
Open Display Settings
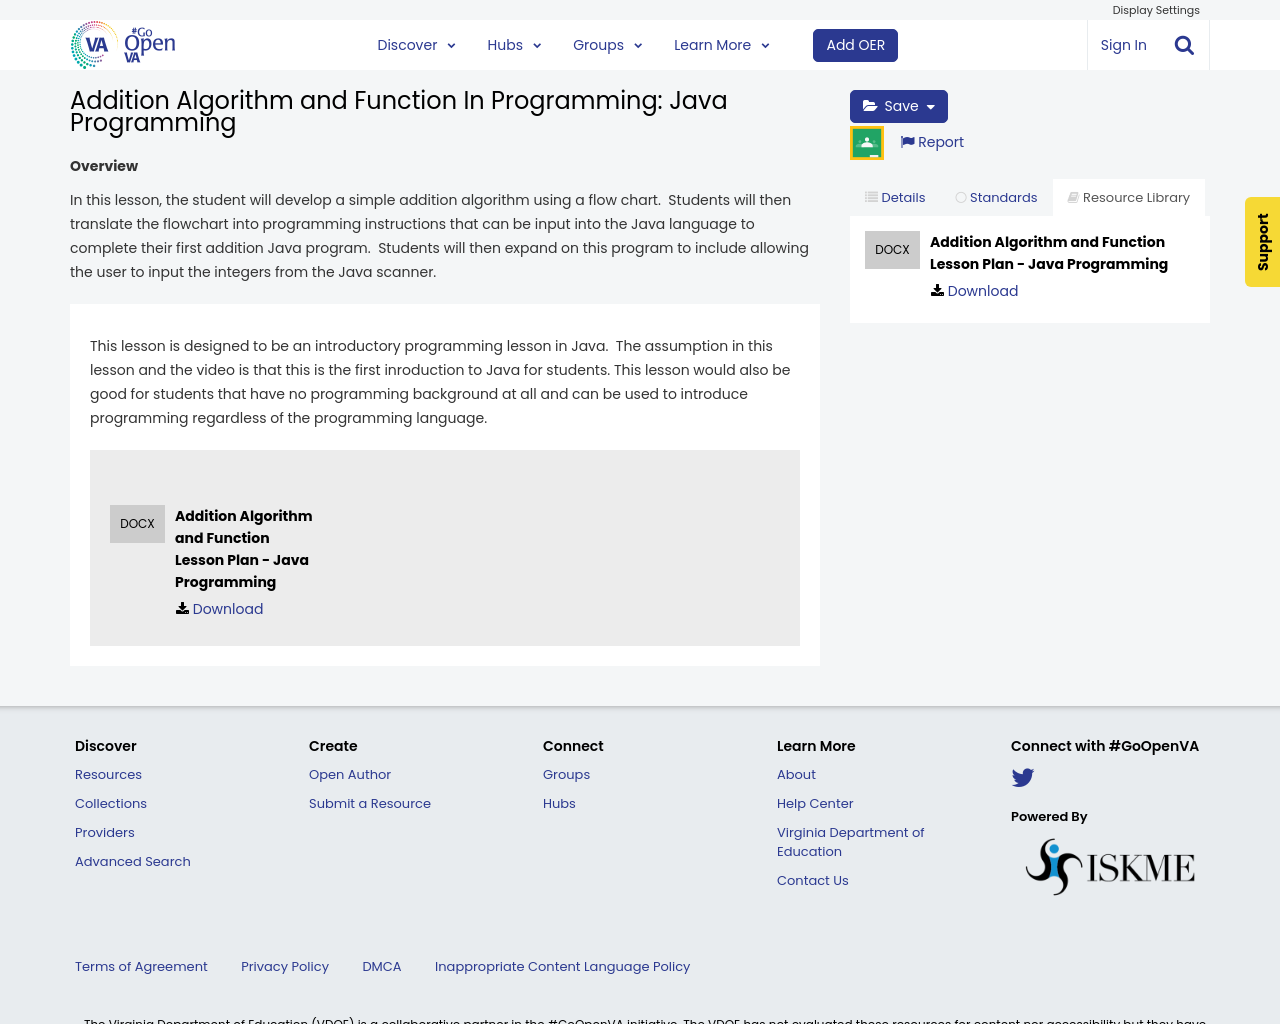(x=1156, y=10)
